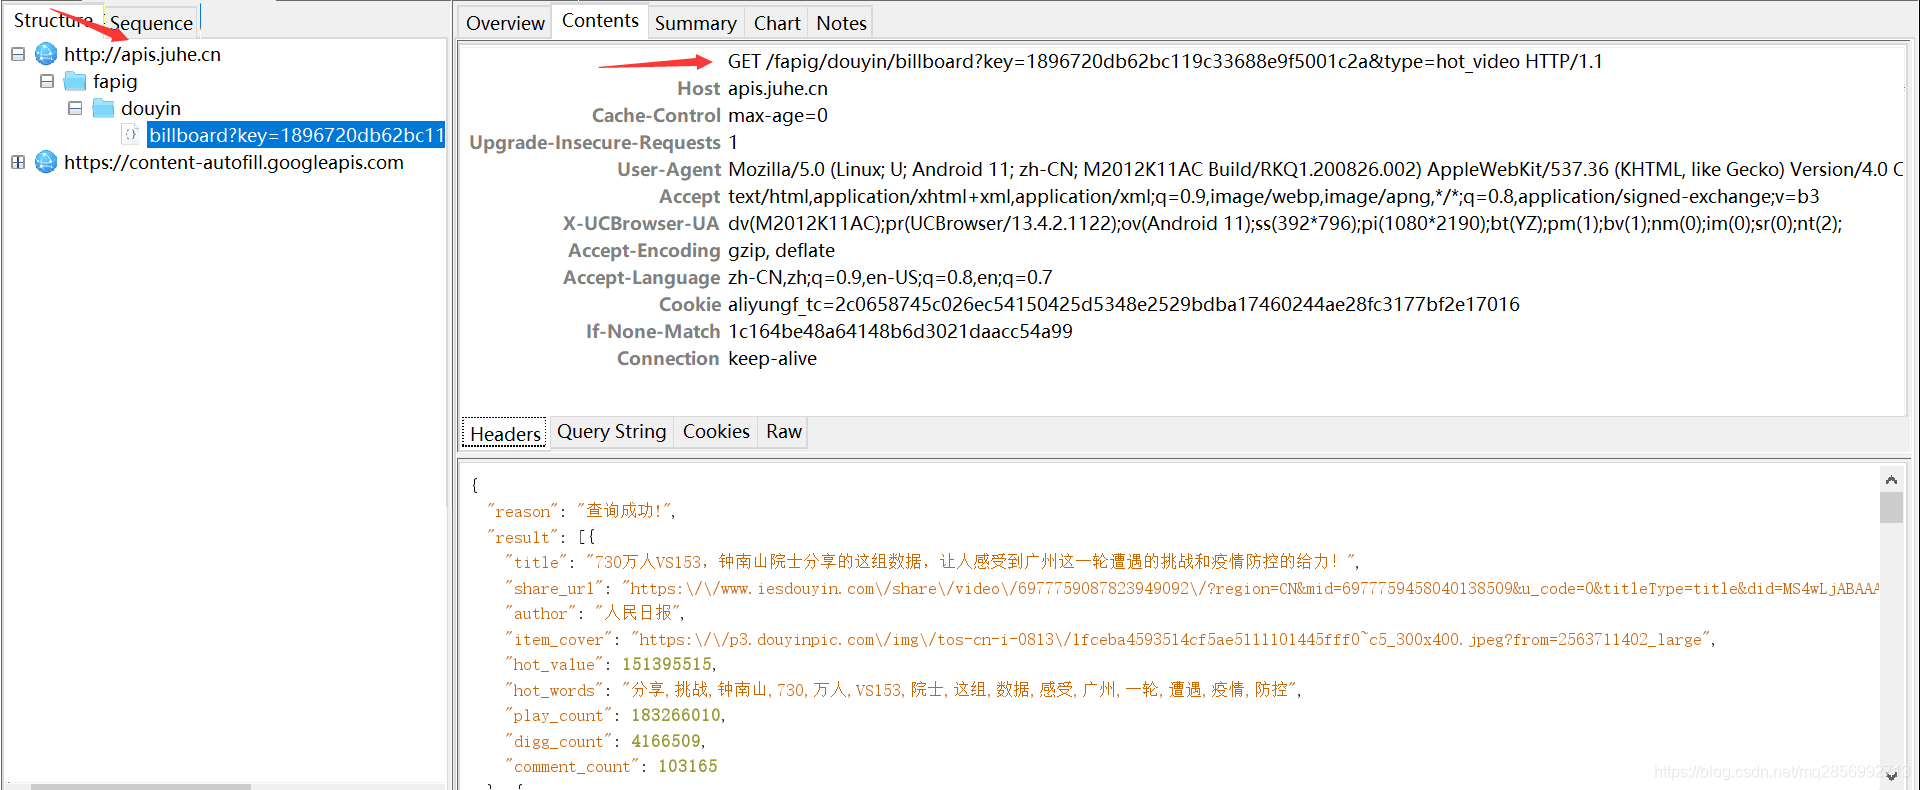Click the Accept header value text/html
This screenshot has height=790, width=1920.
1273,196
